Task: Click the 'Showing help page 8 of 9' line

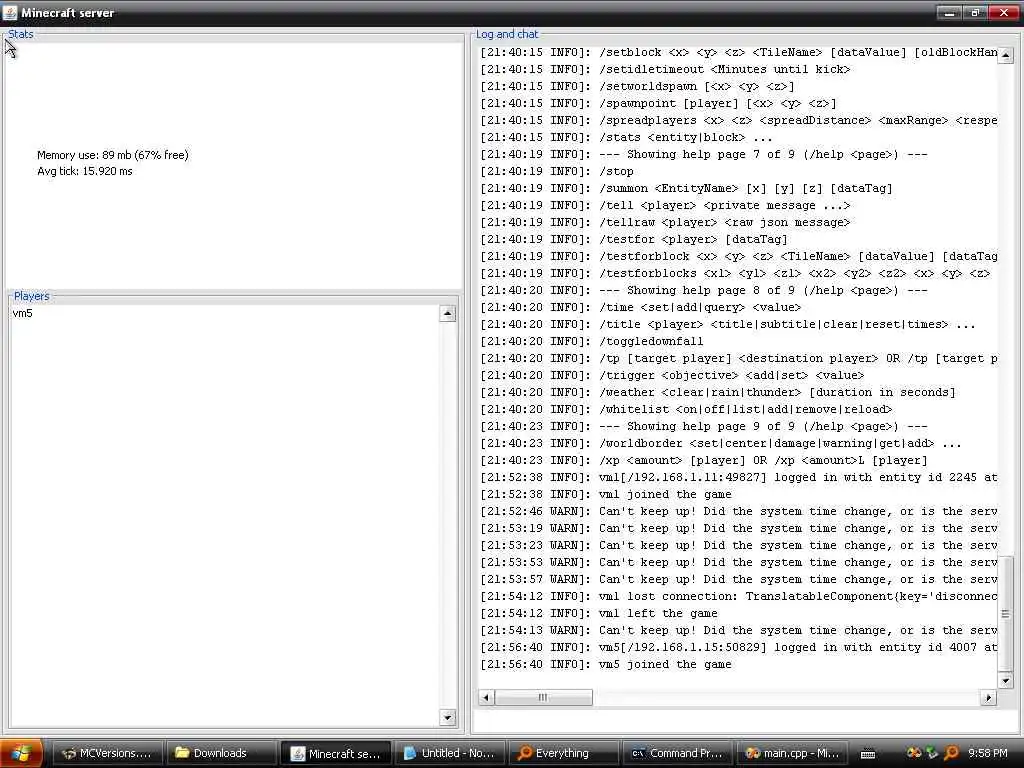Action: tap(704, 291)
